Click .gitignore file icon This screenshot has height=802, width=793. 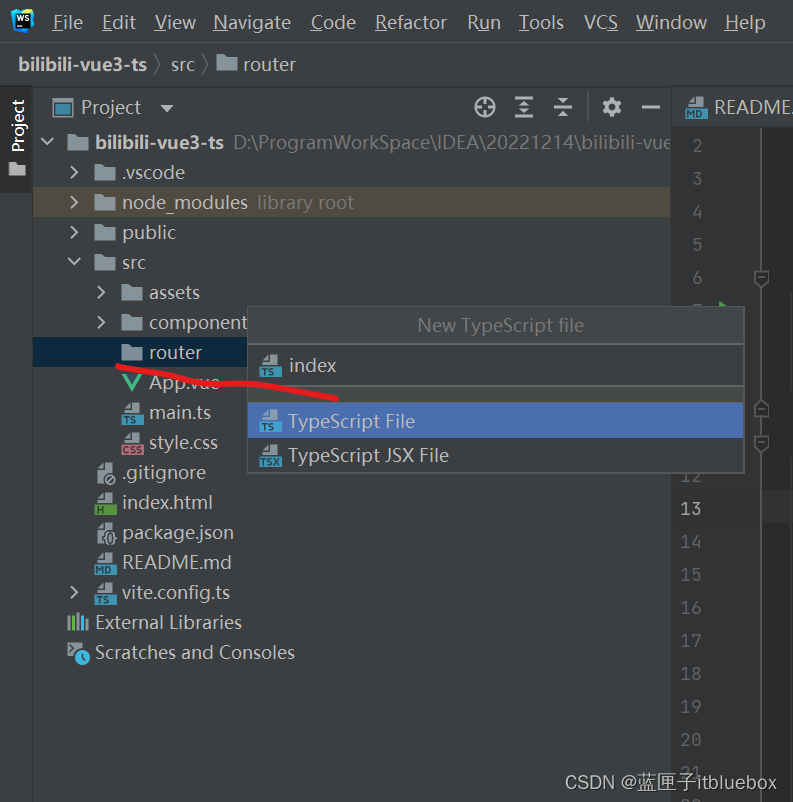[106, 473]
